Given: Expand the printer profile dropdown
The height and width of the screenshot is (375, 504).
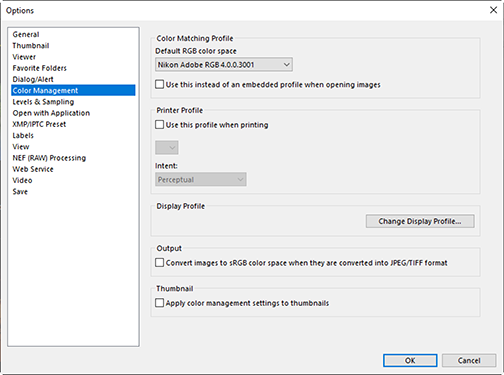Looking at the screenshot, I should pos(167,147).
